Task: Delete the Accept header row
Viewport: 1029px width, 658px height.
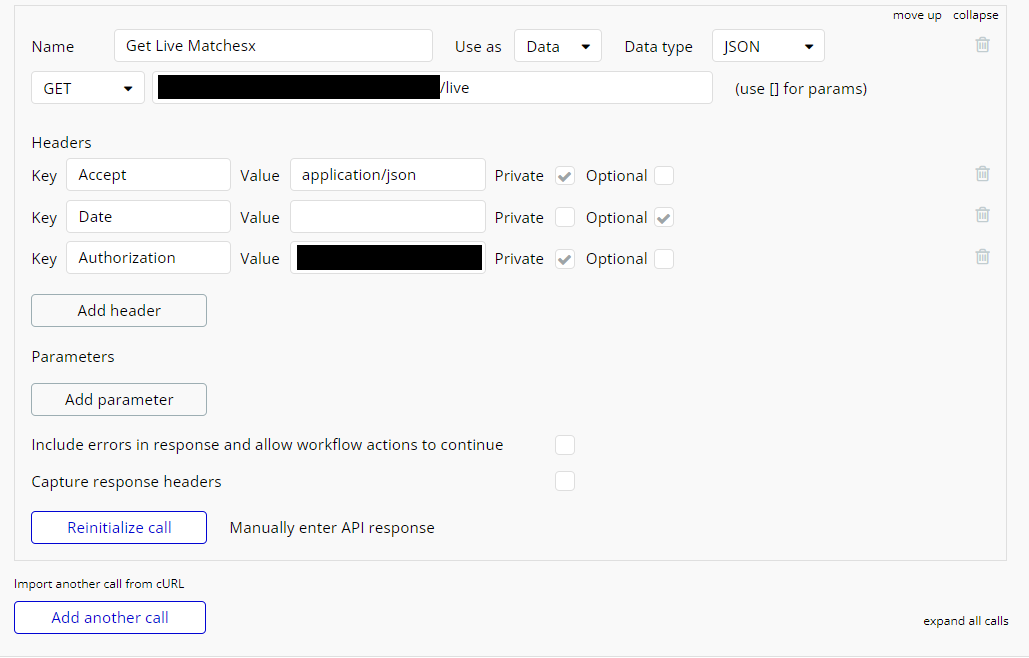Action: (982, 174)
